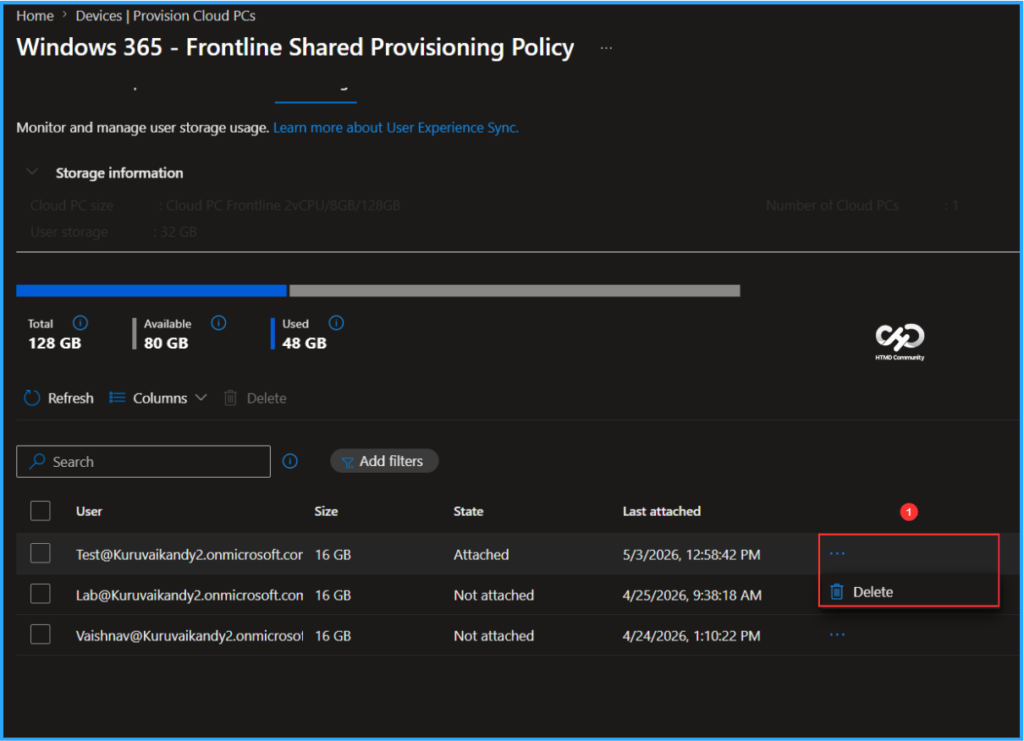Open the more options ellipsis beside policy title
1024x741 pixels.
(606, 48)
